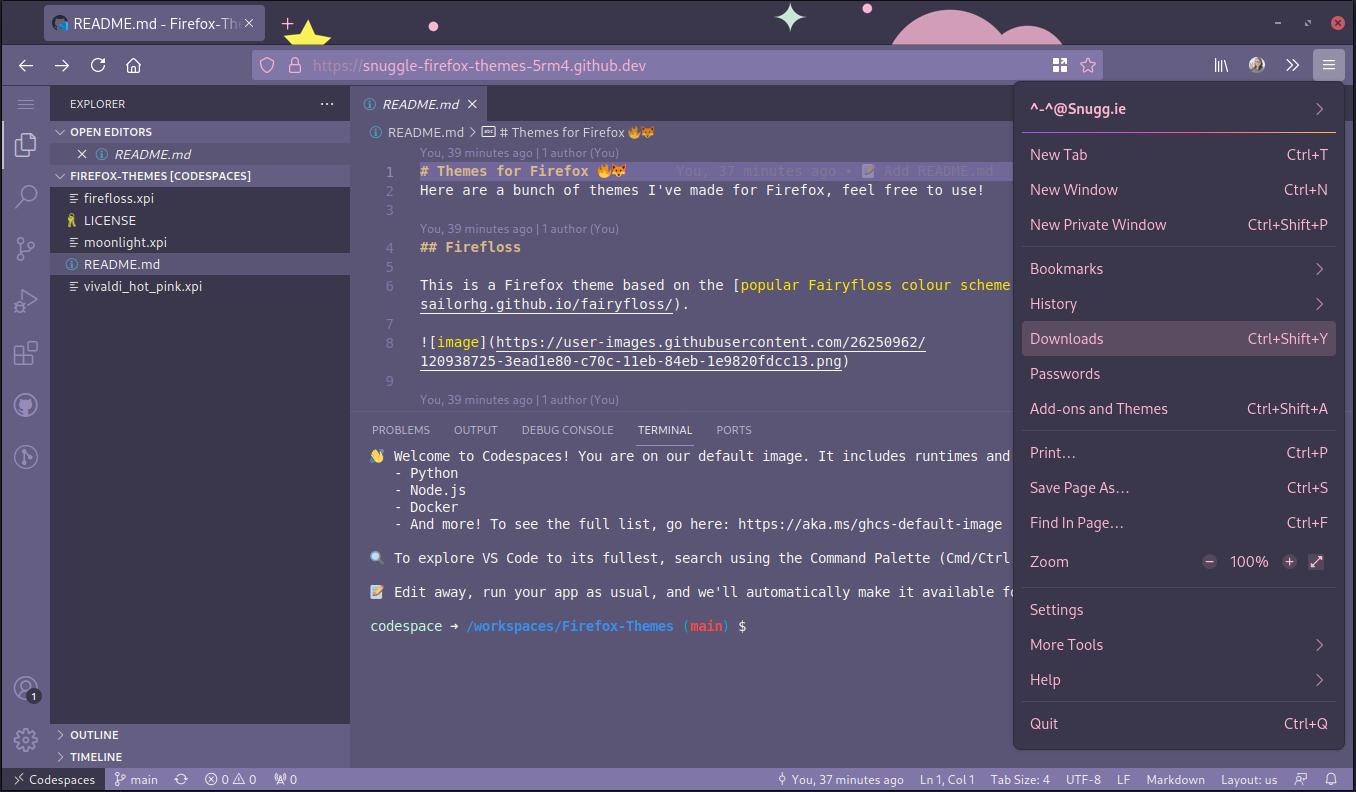This screenshot has height=792, width=1356.
Task: Select New Private Window menu item
Action: (x=1179, y=225)
